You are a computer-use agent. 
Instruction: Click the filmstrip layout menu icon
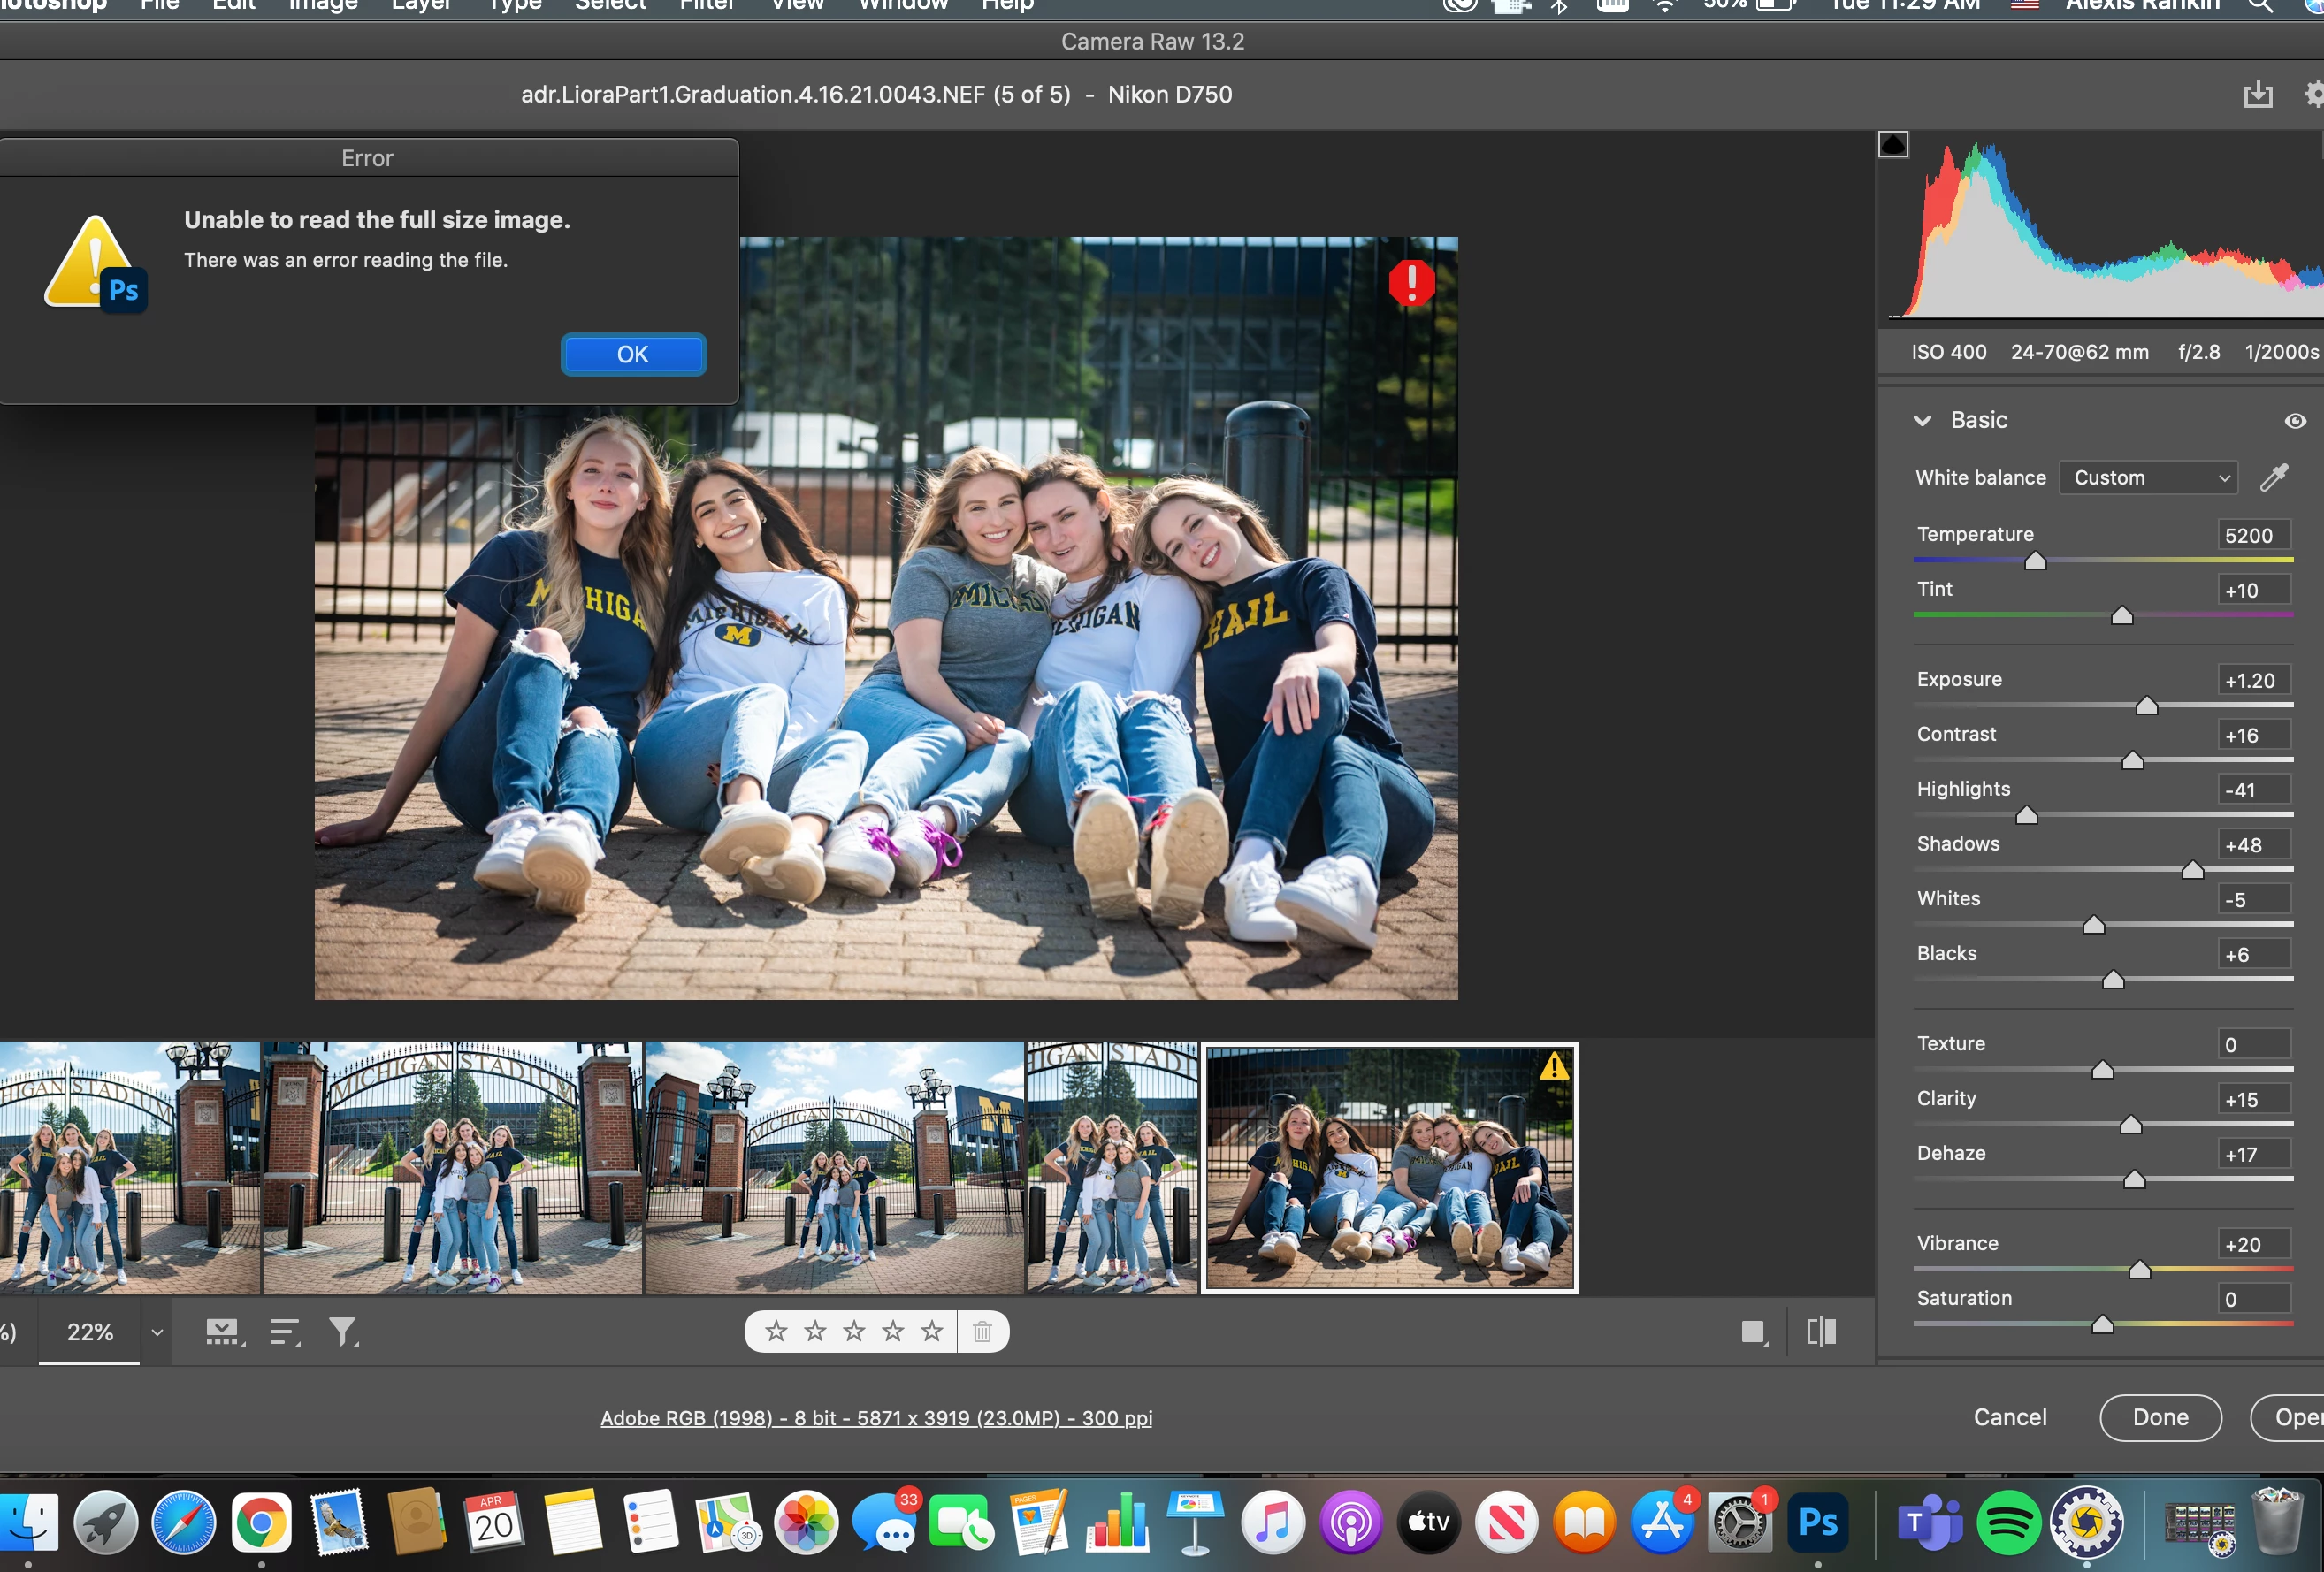[223, 1331]
